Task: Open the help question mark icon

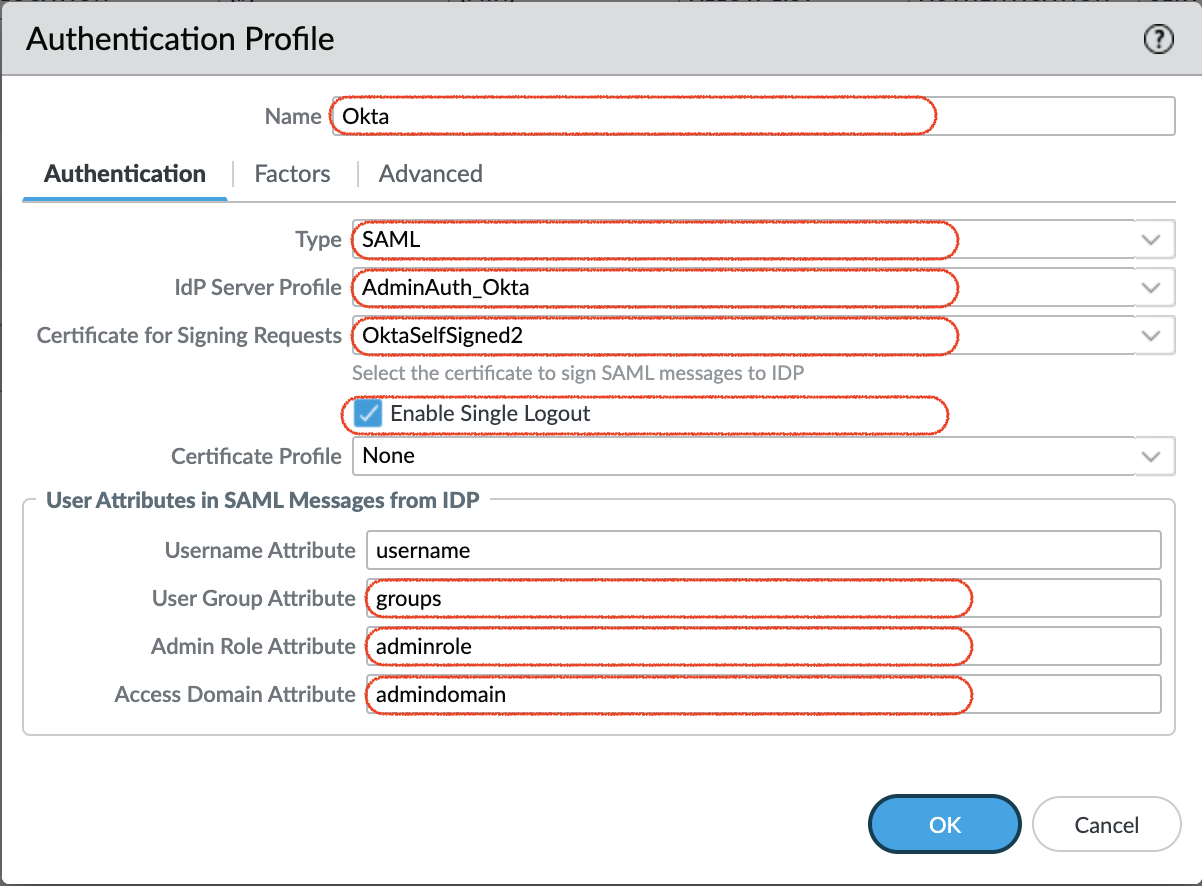Action: 1158,40
